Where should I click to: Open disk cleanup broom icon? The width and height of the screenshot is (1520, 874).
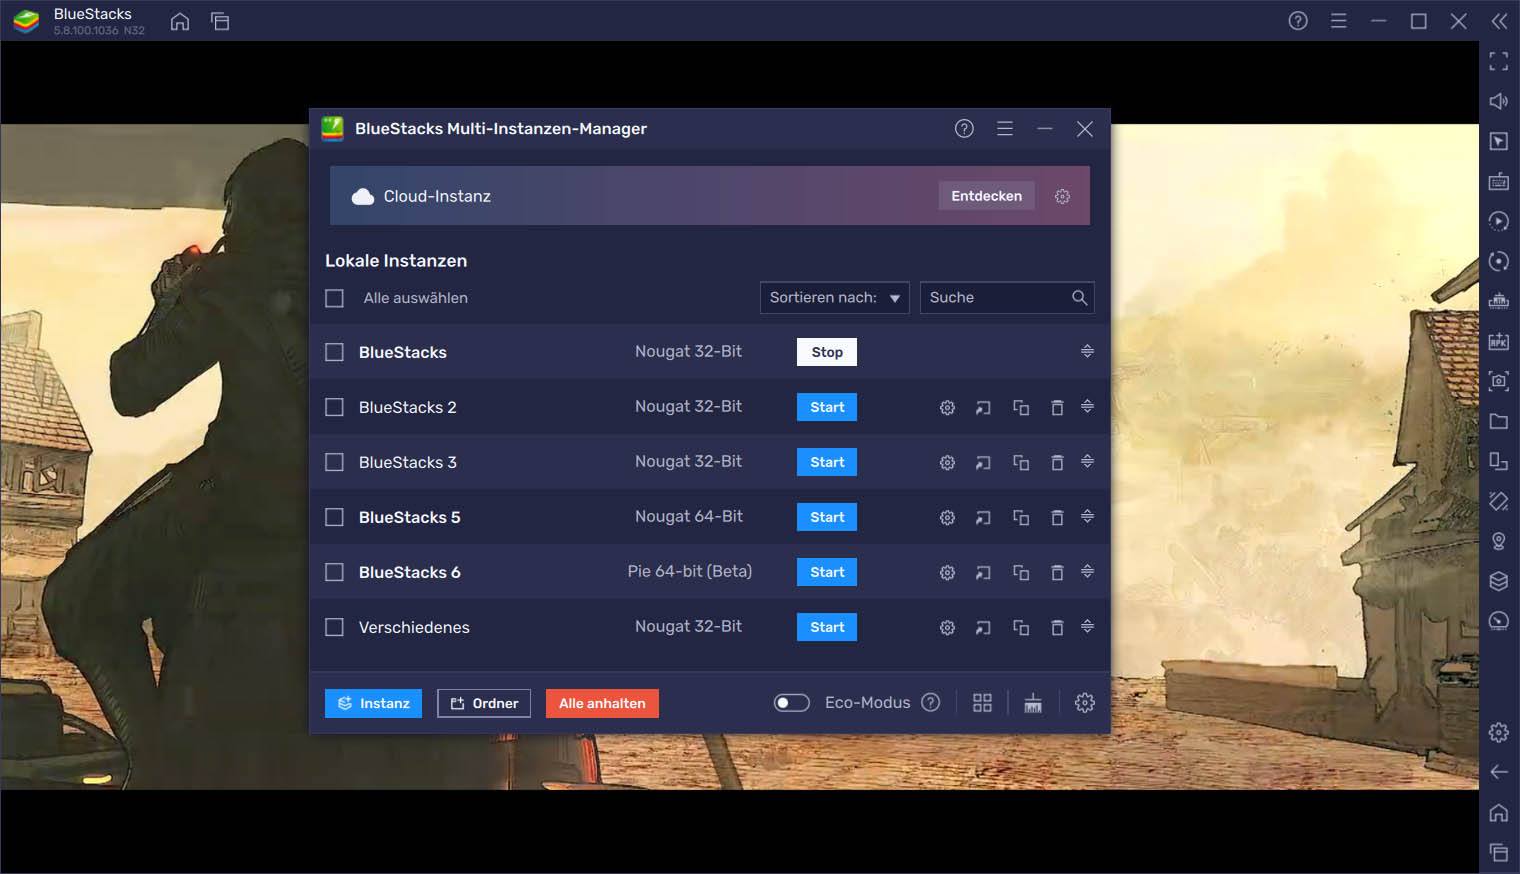(x=1033, y=703)
